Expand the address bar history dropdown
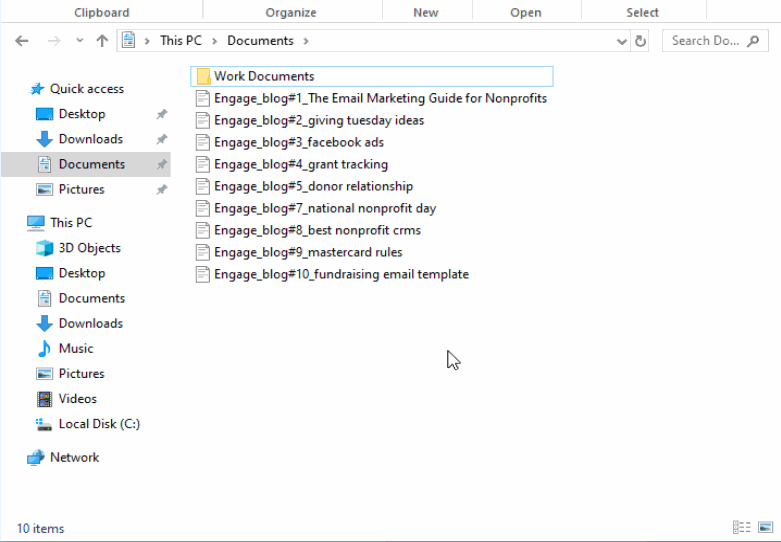This screenshot has height=542, width=781. (x=622, y=41)
